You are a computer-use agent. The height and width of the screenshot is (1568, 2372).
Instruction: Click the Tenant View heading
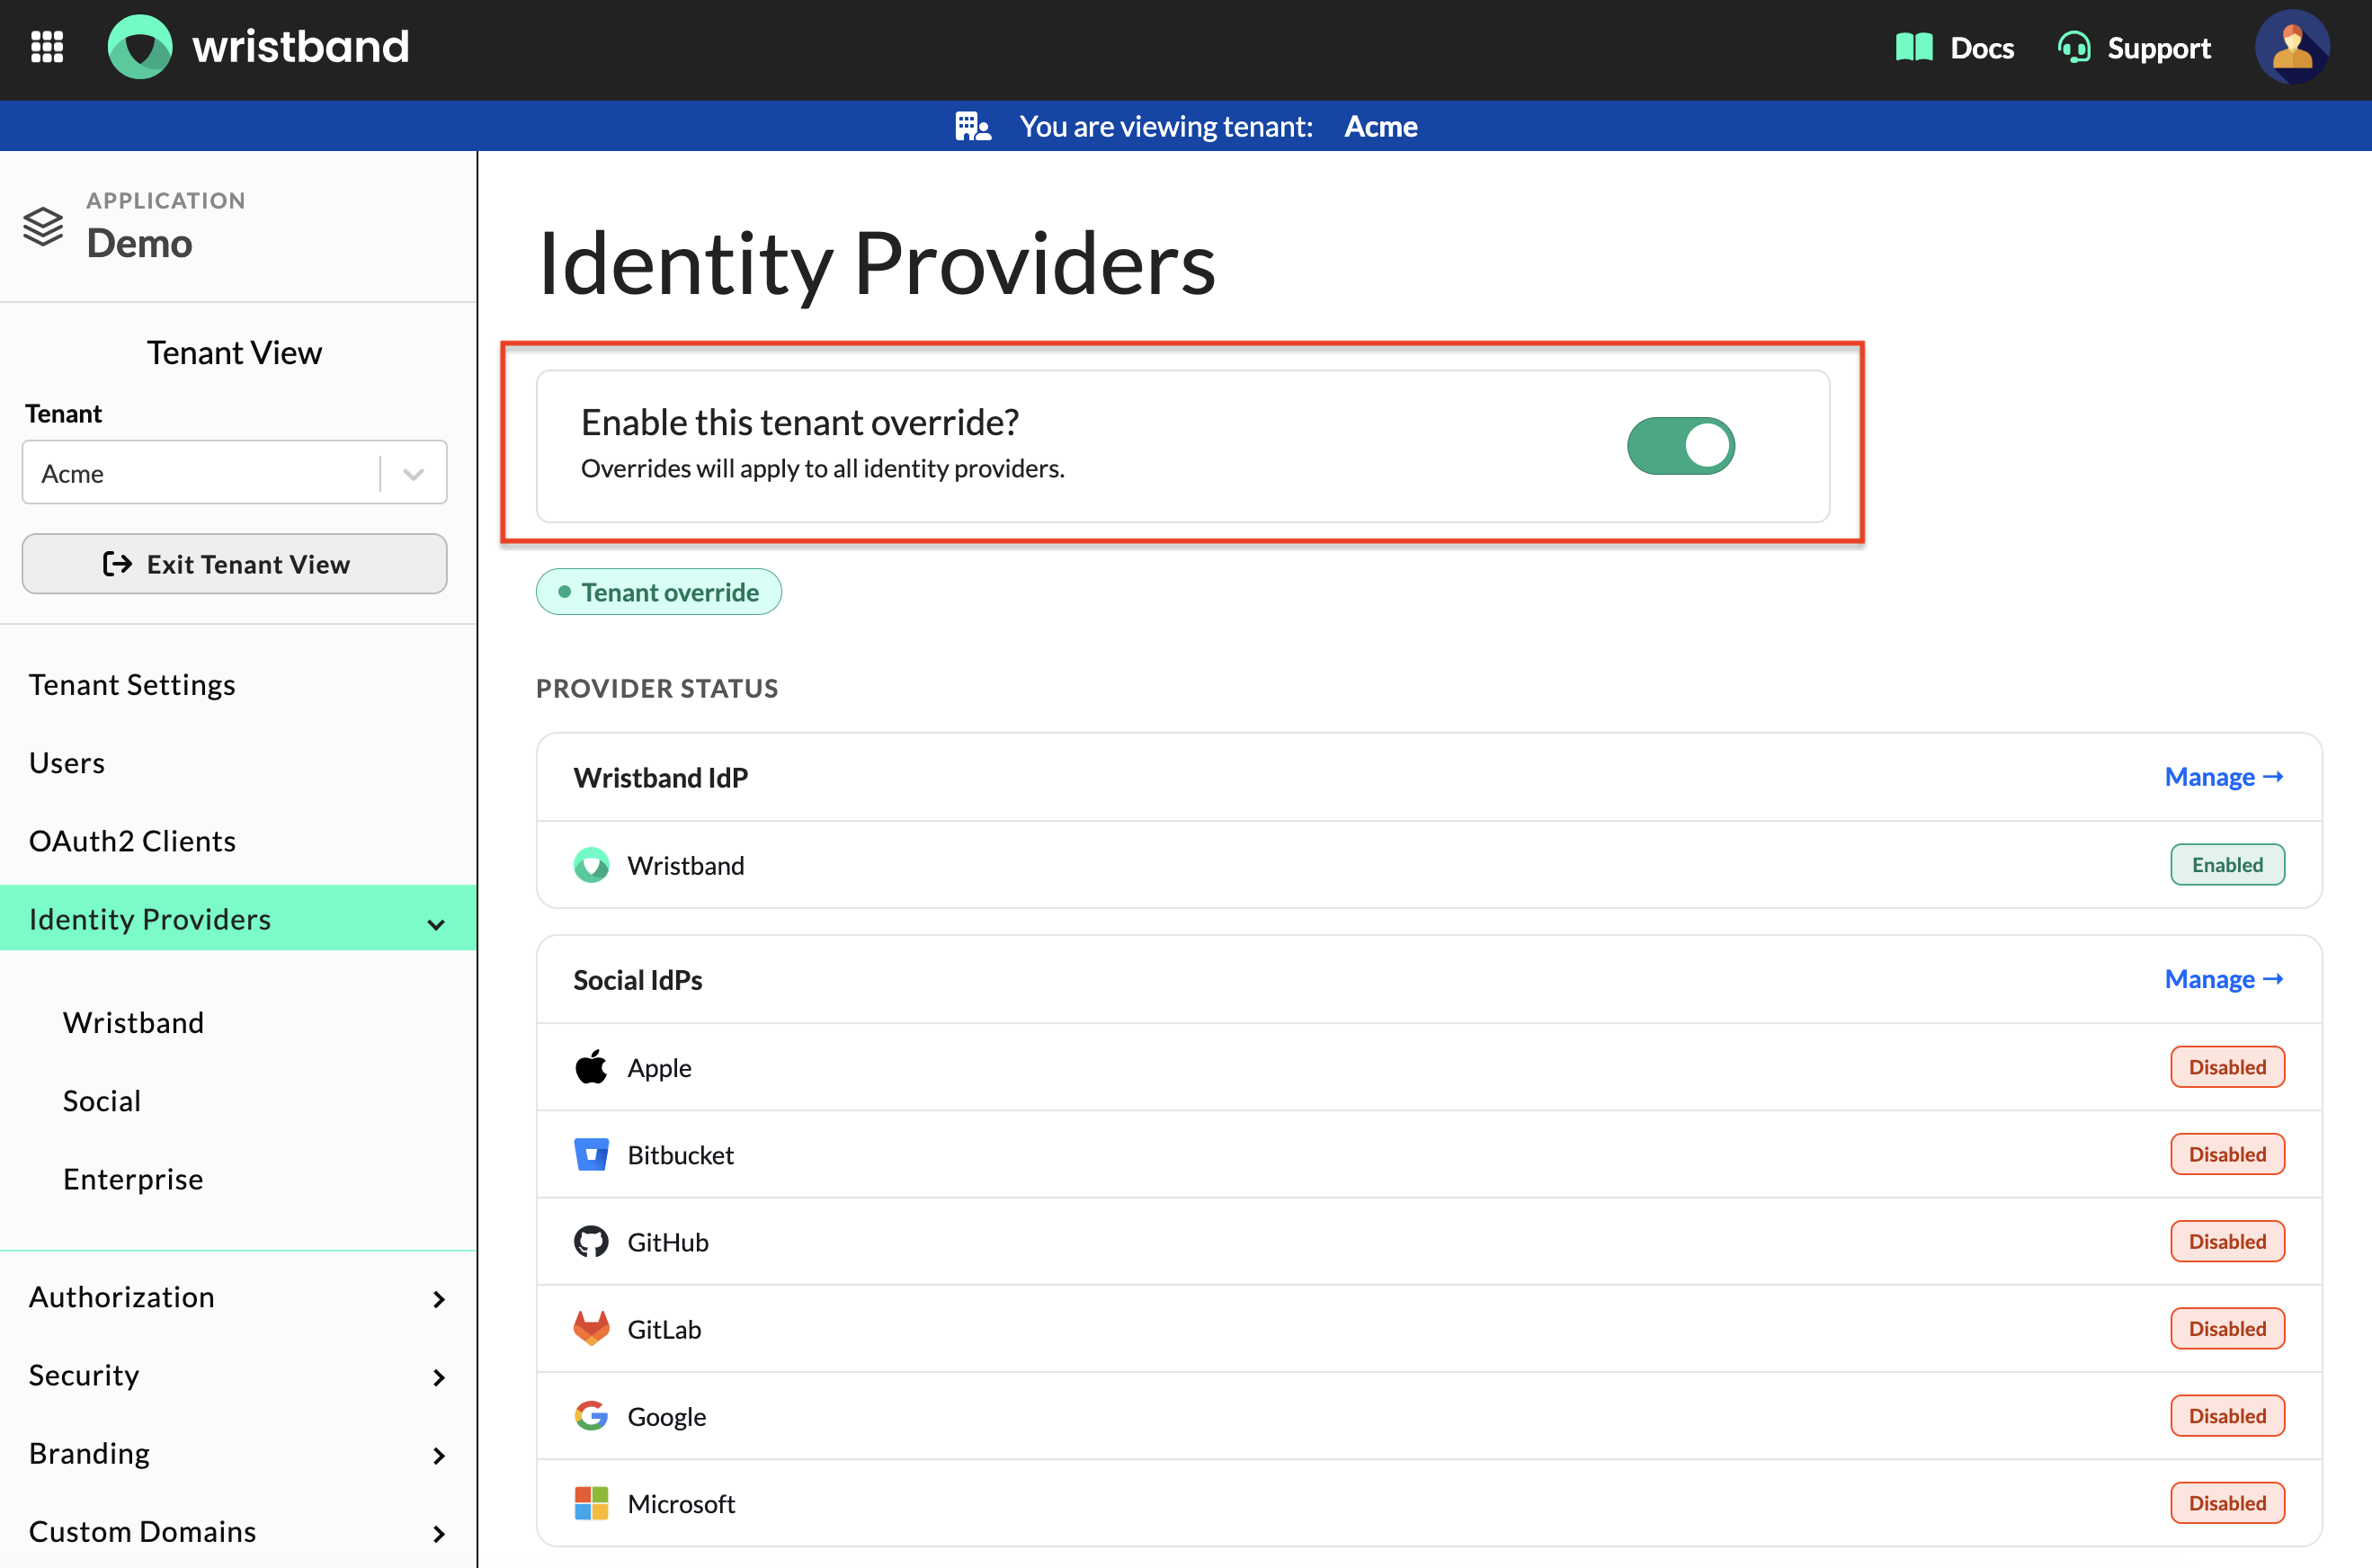[x=234, y=352]
